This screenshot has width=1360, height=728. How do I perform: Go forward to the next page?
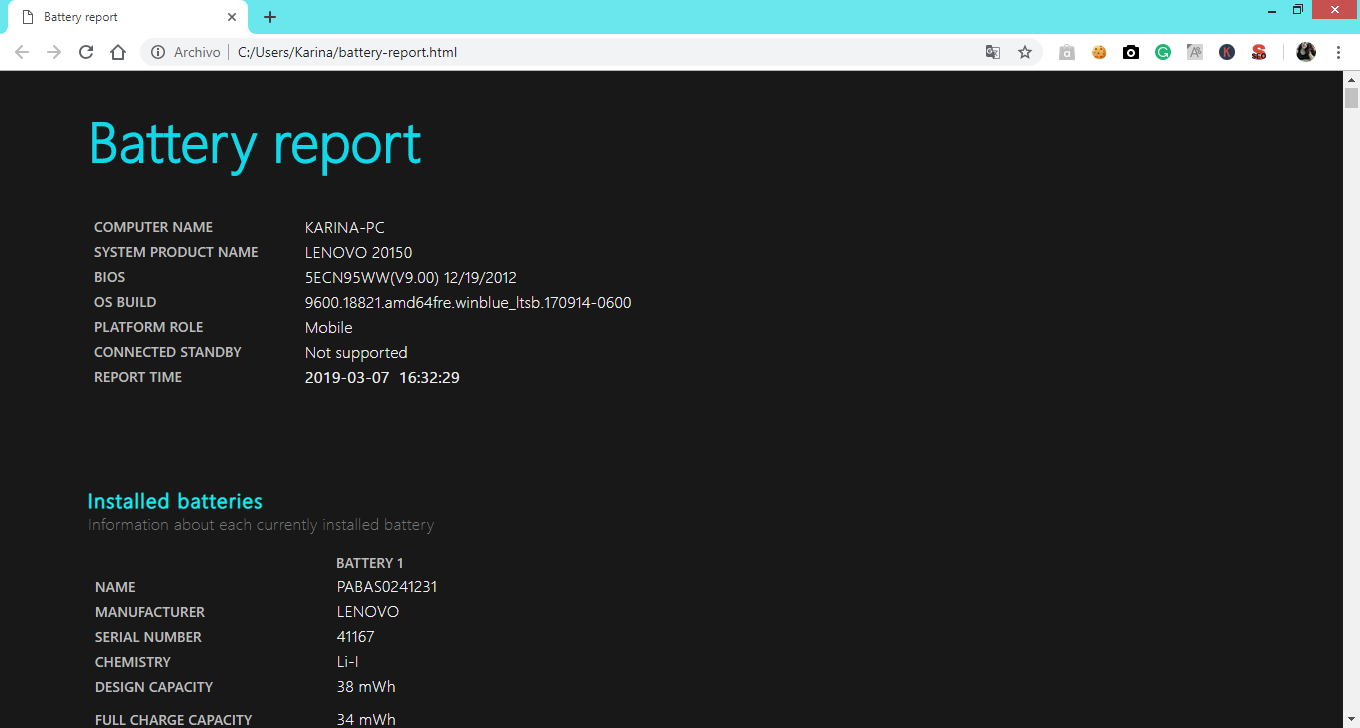click(54, 52)
